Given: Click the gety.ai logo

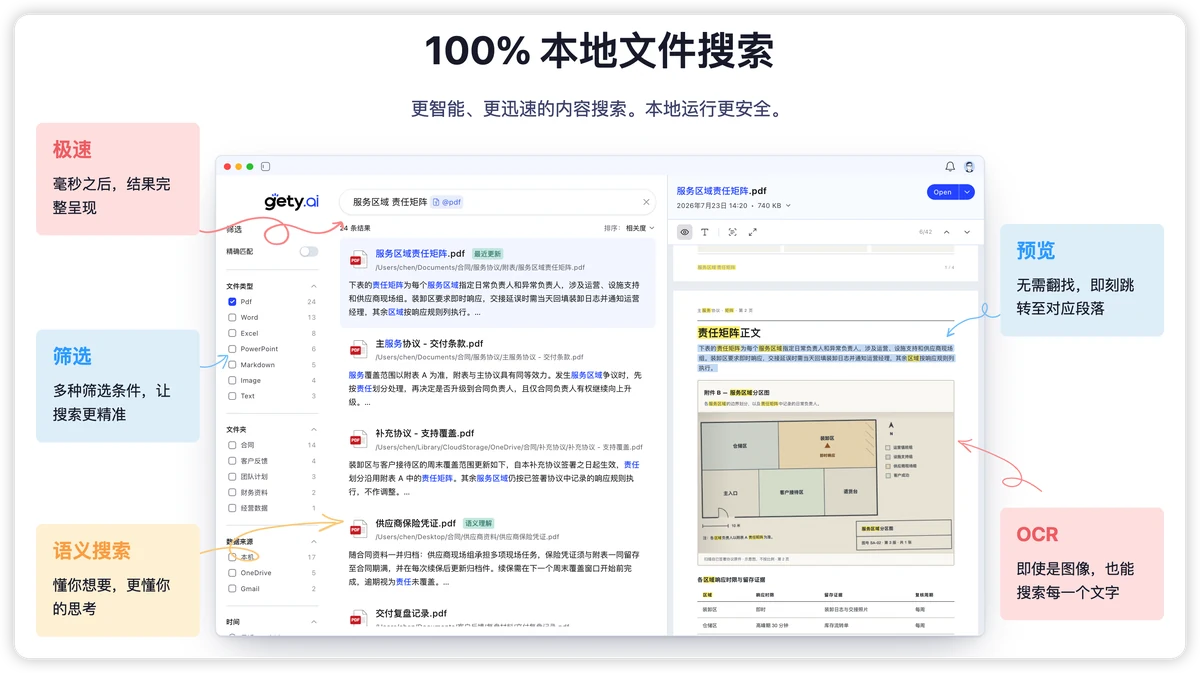Looking at the screenshot, I should tap(291, 201).
